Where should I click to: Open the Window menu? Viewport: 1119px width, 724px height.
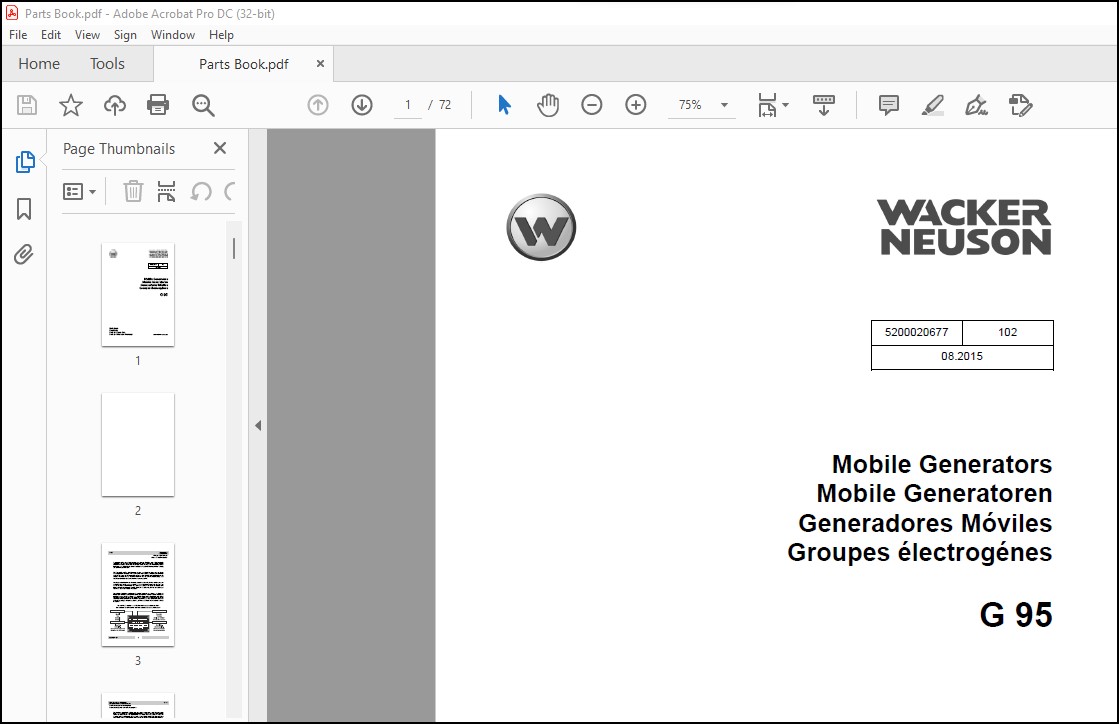coord(173,34)
